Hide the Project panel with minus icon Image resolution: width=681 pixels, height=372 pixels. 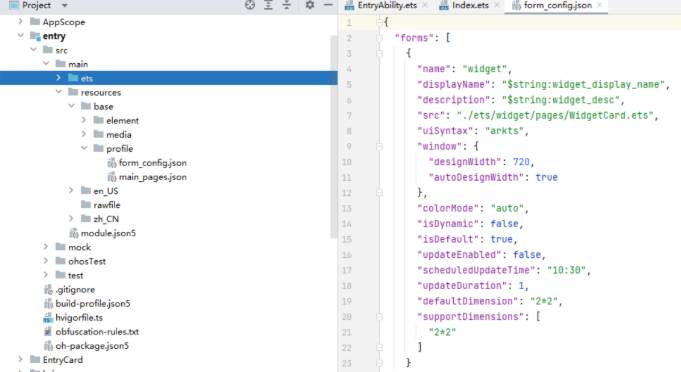pos(328,5)
